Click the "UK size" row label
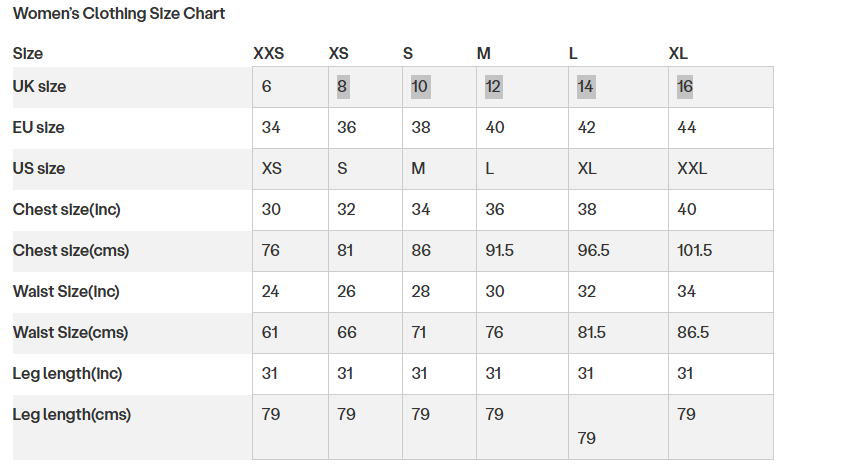 tap(40, 87)
